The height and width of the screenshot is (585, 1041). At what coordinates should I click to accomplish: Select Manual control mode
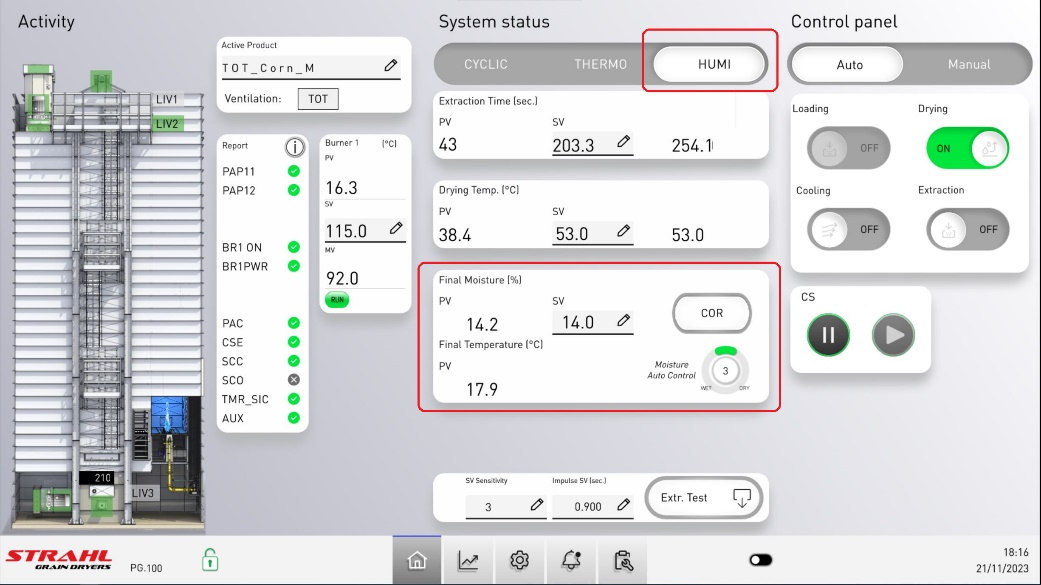[x=968, y=64]
